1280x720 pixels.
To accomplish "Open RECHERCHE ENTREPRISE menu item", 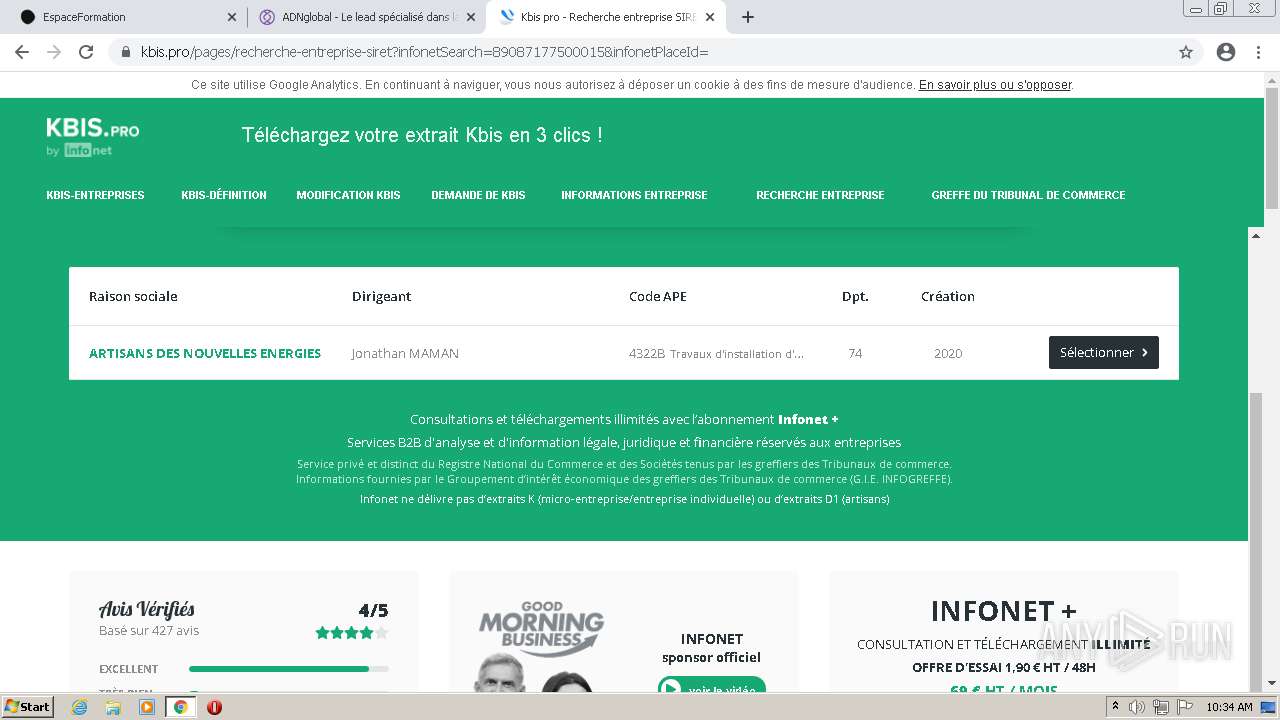I will click(820, 195).
